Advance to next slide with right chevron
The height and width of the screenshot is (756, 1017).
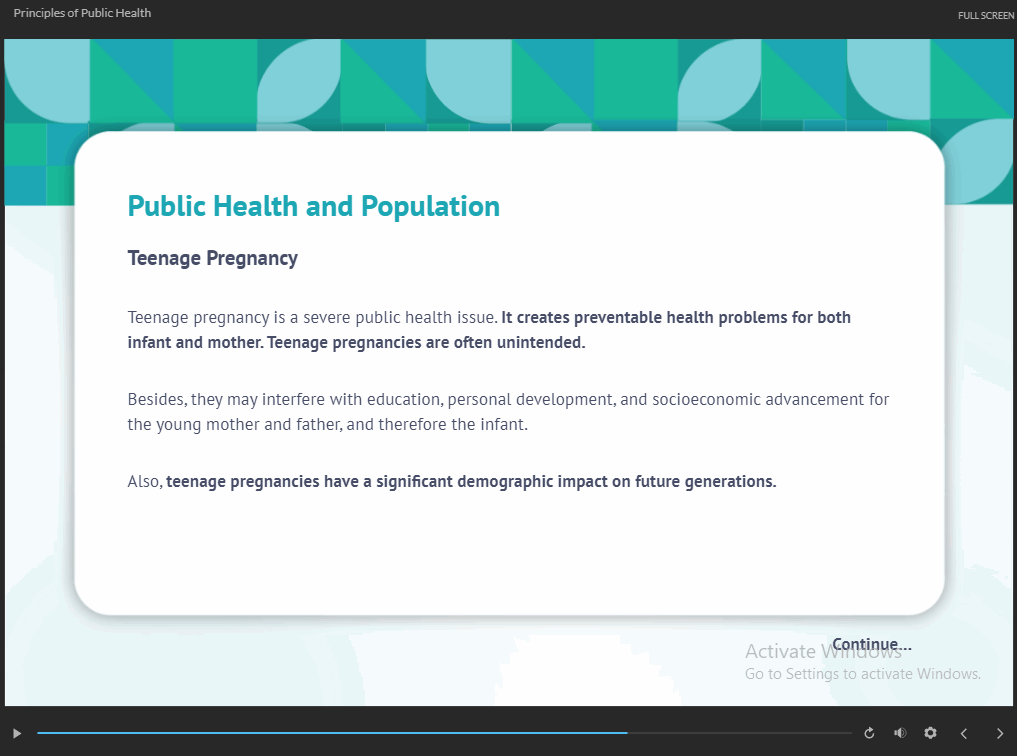pyautogui.click(x=999, y=733)
